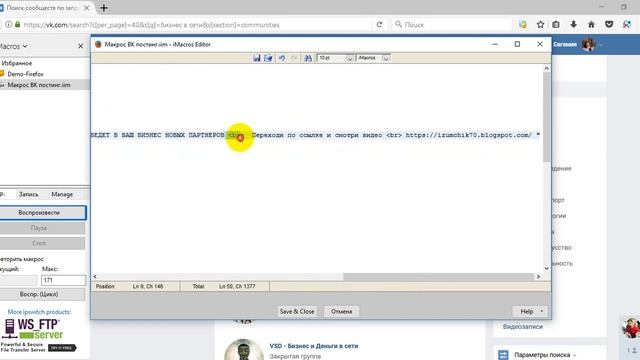Screen dimensions: 640x360
Task: Click the Firefox Home icon
Action: click(591, 24)
